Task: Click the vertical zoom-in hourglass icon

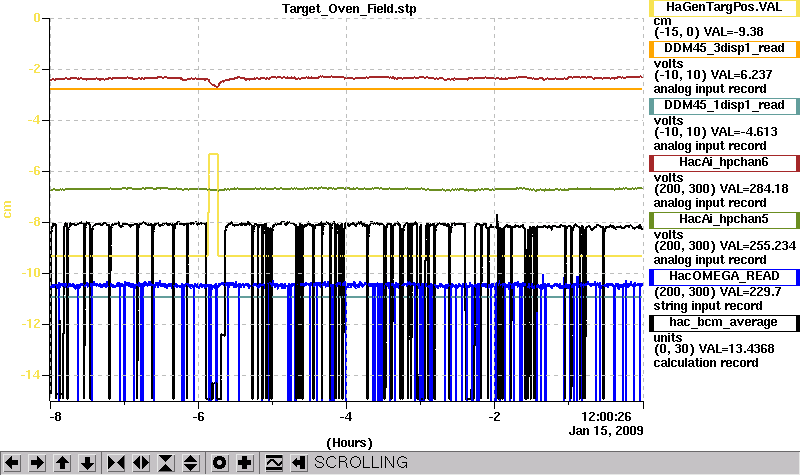Action: coord(166,463)
